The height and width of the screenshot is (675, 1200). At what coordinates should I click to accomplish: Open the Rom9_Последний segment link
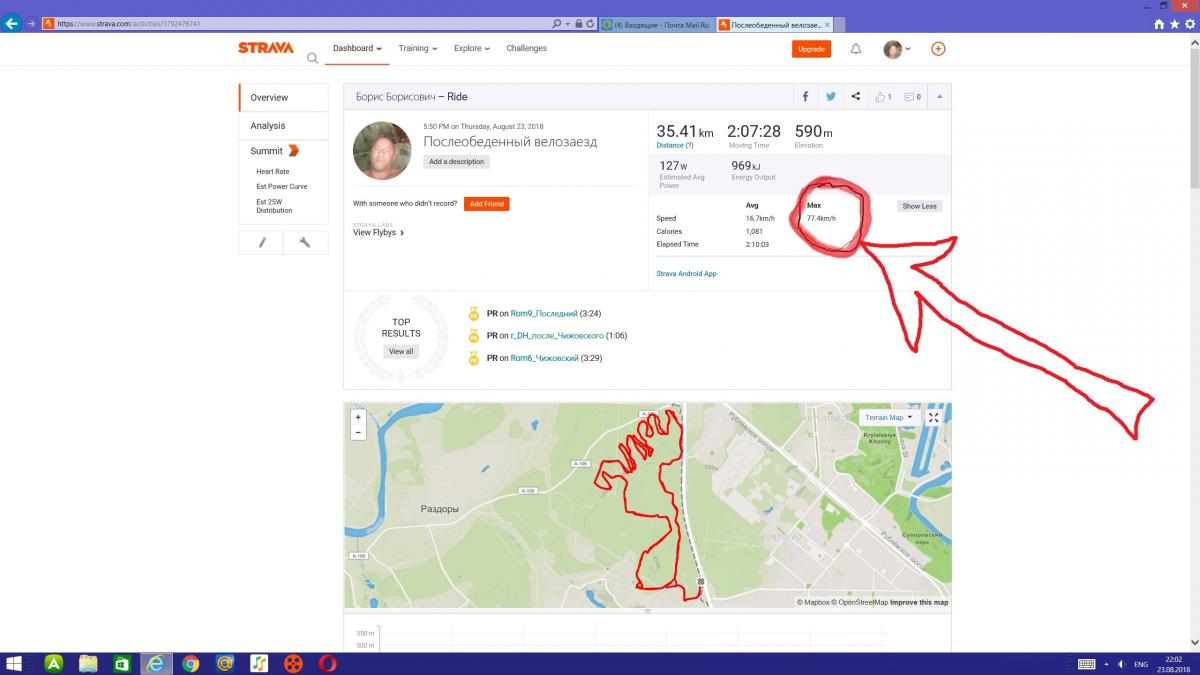coord(544,313)
